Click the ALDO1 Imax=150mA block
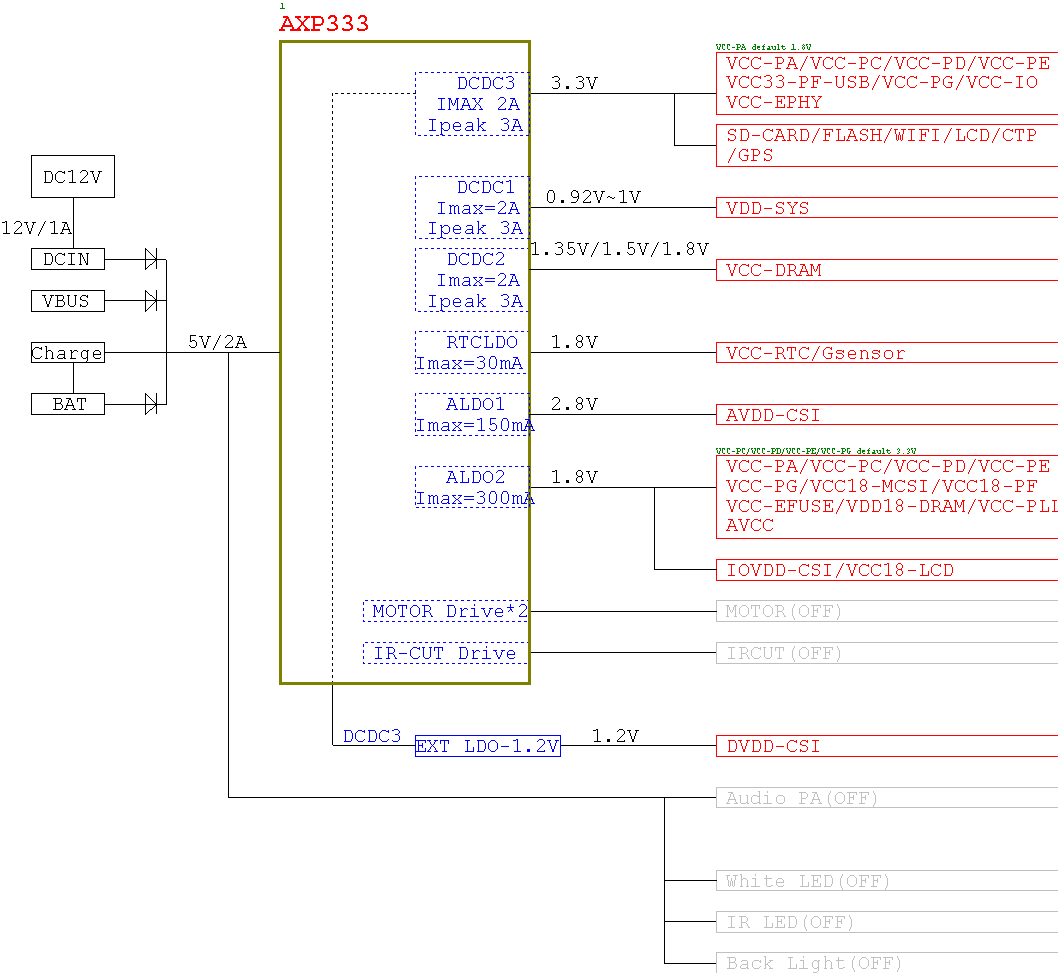Screen dimensions: 1058x973 click(472, 415)
